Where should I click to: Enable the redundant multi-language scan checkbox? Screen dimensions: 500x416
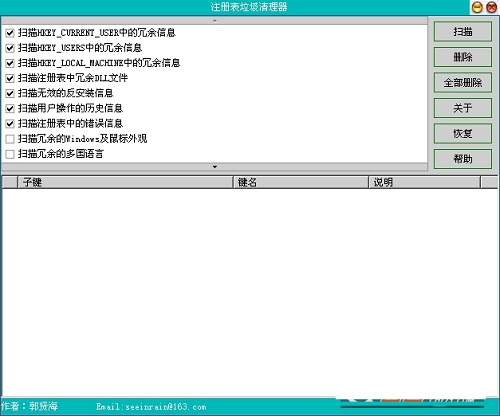[x=10, y=154]
